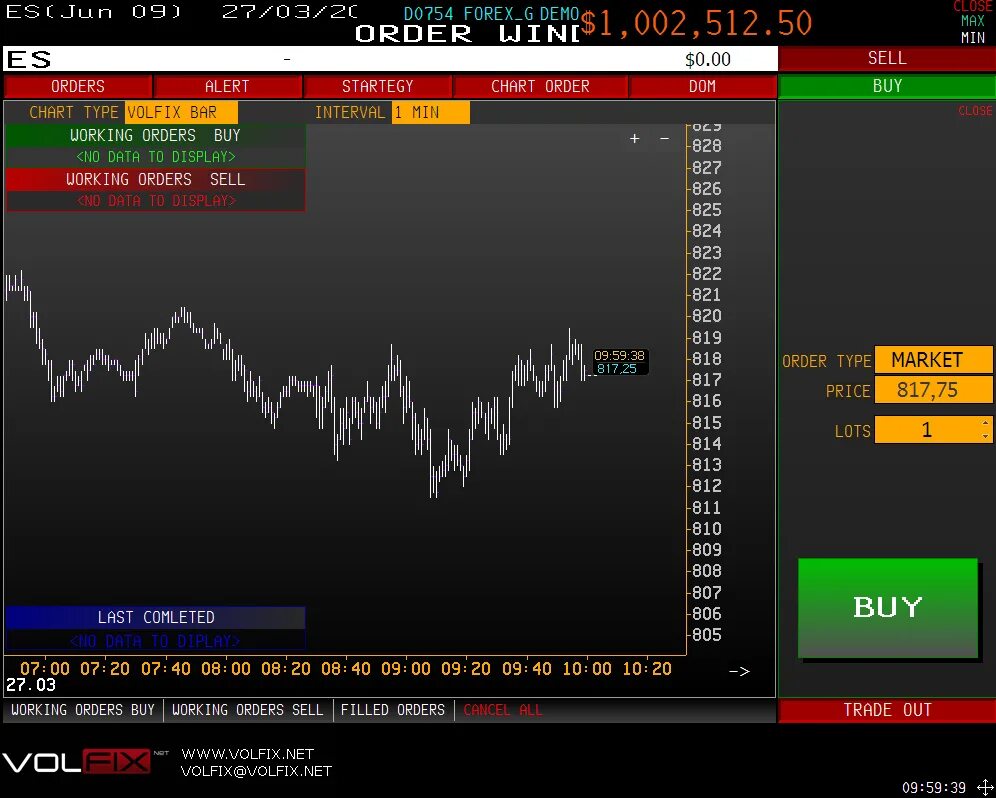Click the 10:00 time axis label
This screenshot has height=798, width=996.
[586, 668]
